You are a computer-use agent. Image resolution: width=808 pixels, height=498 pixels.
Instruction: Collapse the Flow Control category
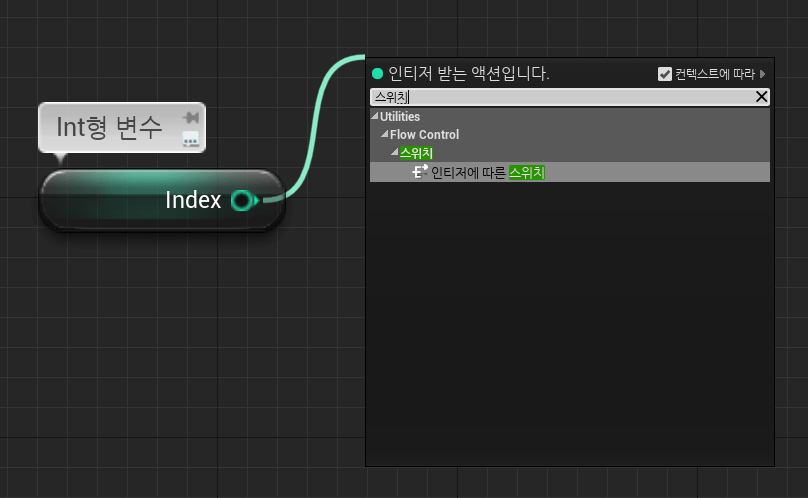tap(384, 134)
